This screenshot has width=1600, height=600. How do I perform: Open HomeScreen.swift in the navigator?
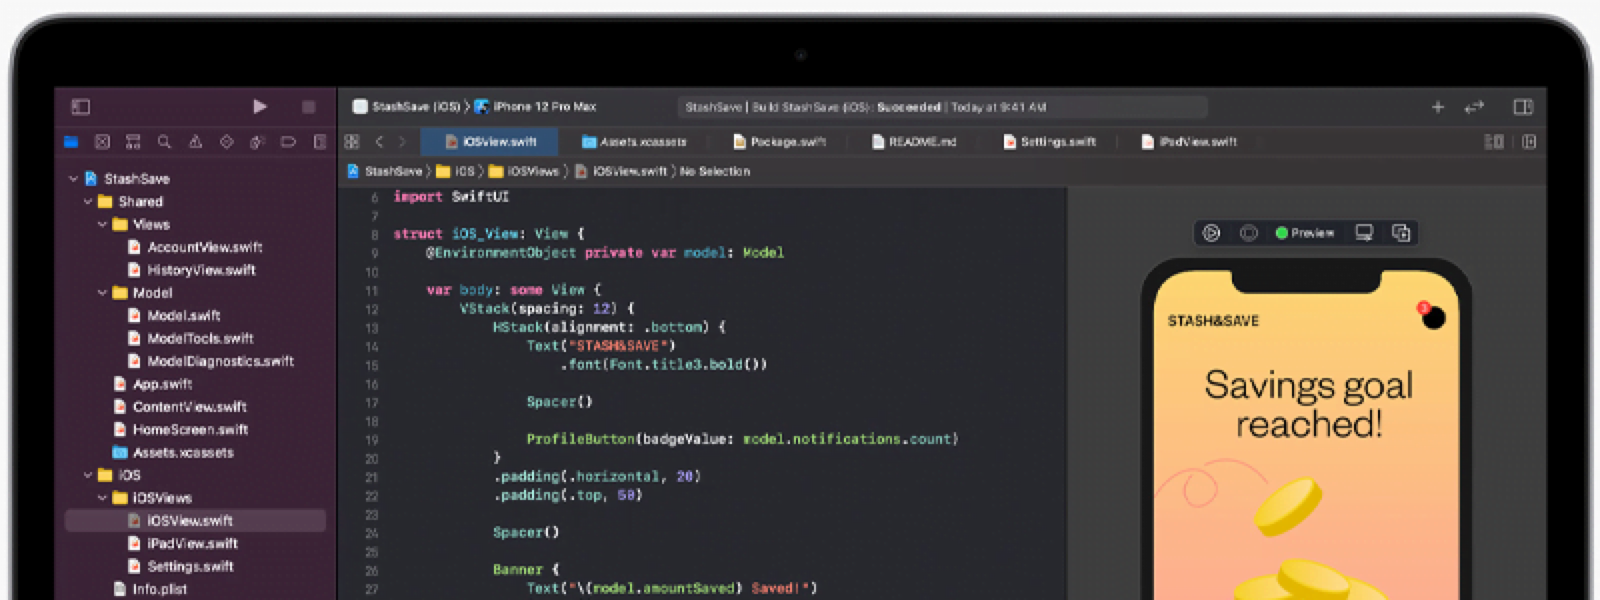190,429
